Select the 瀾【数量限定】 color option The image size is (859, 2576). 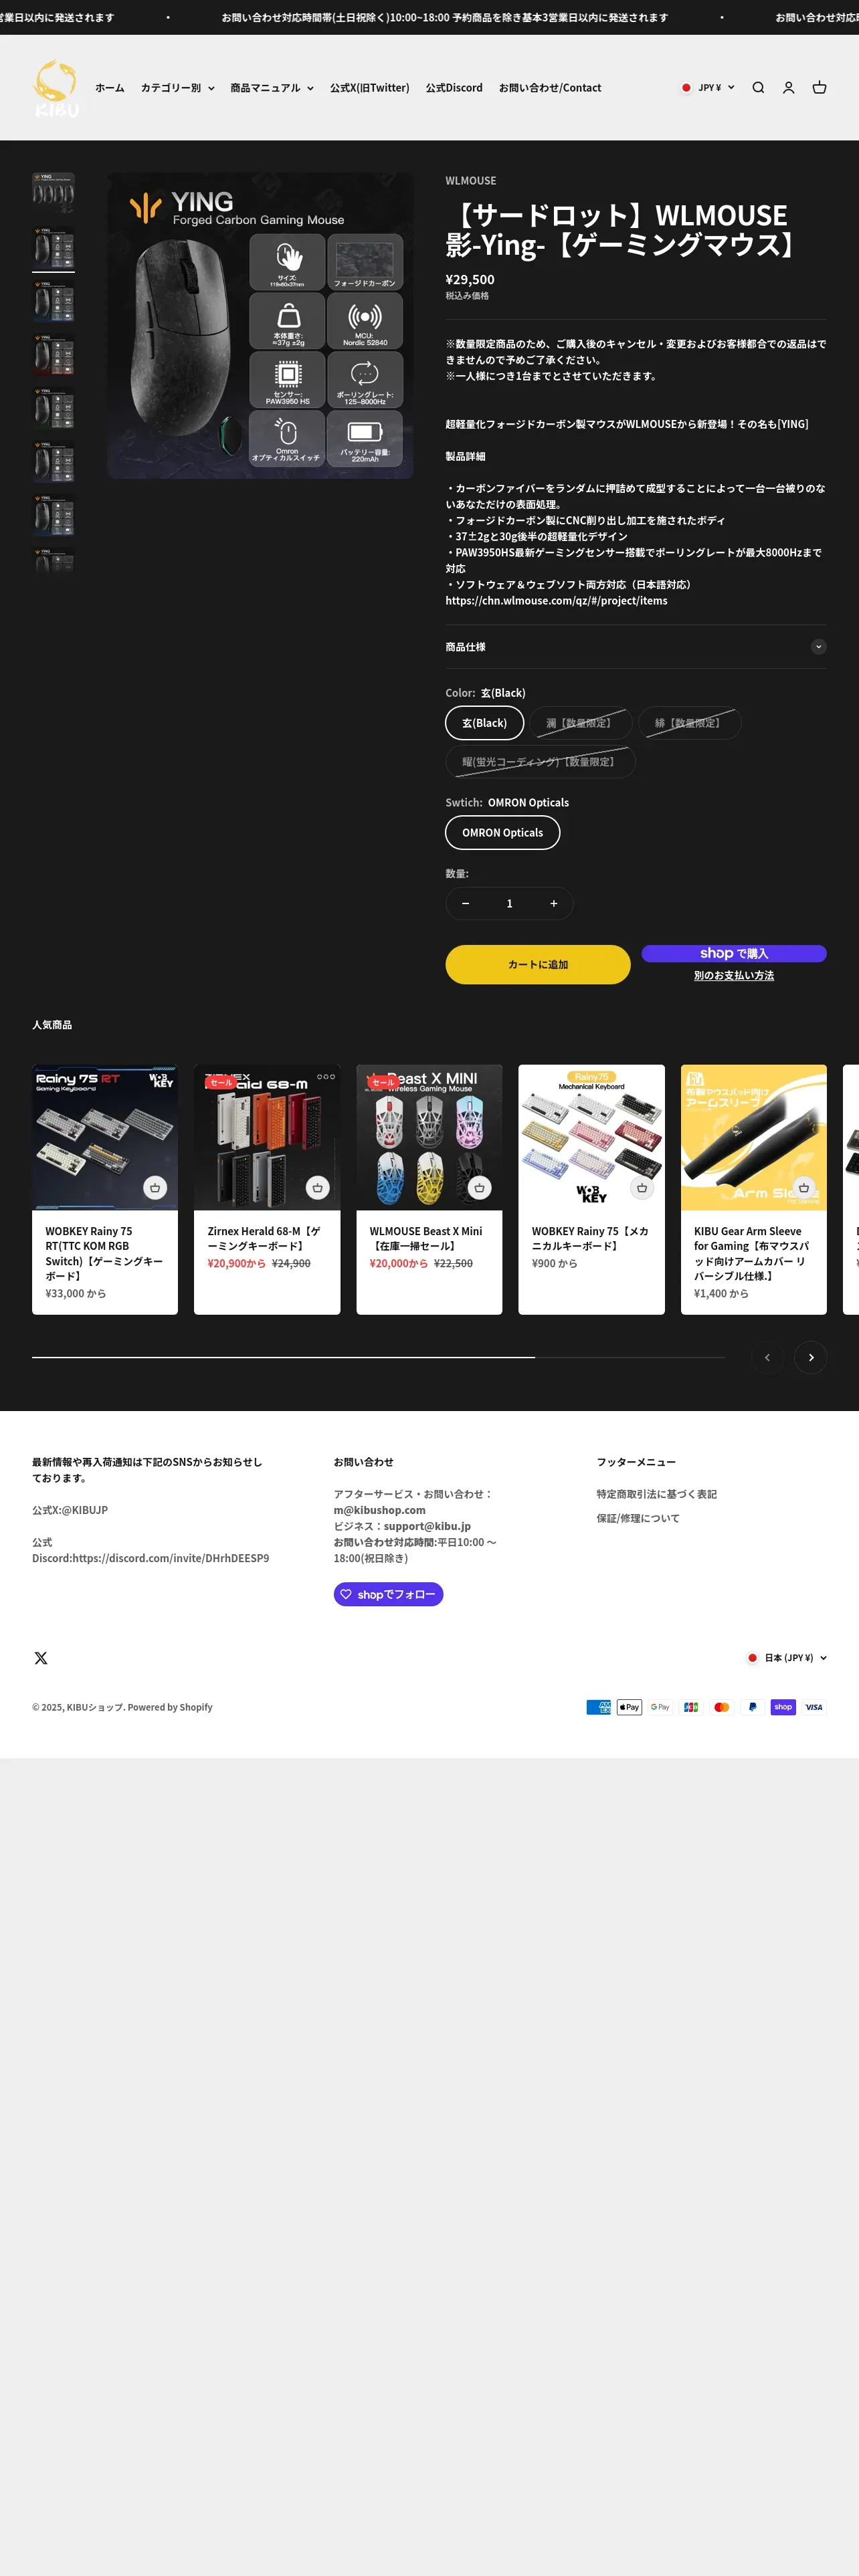coord(581,723)
